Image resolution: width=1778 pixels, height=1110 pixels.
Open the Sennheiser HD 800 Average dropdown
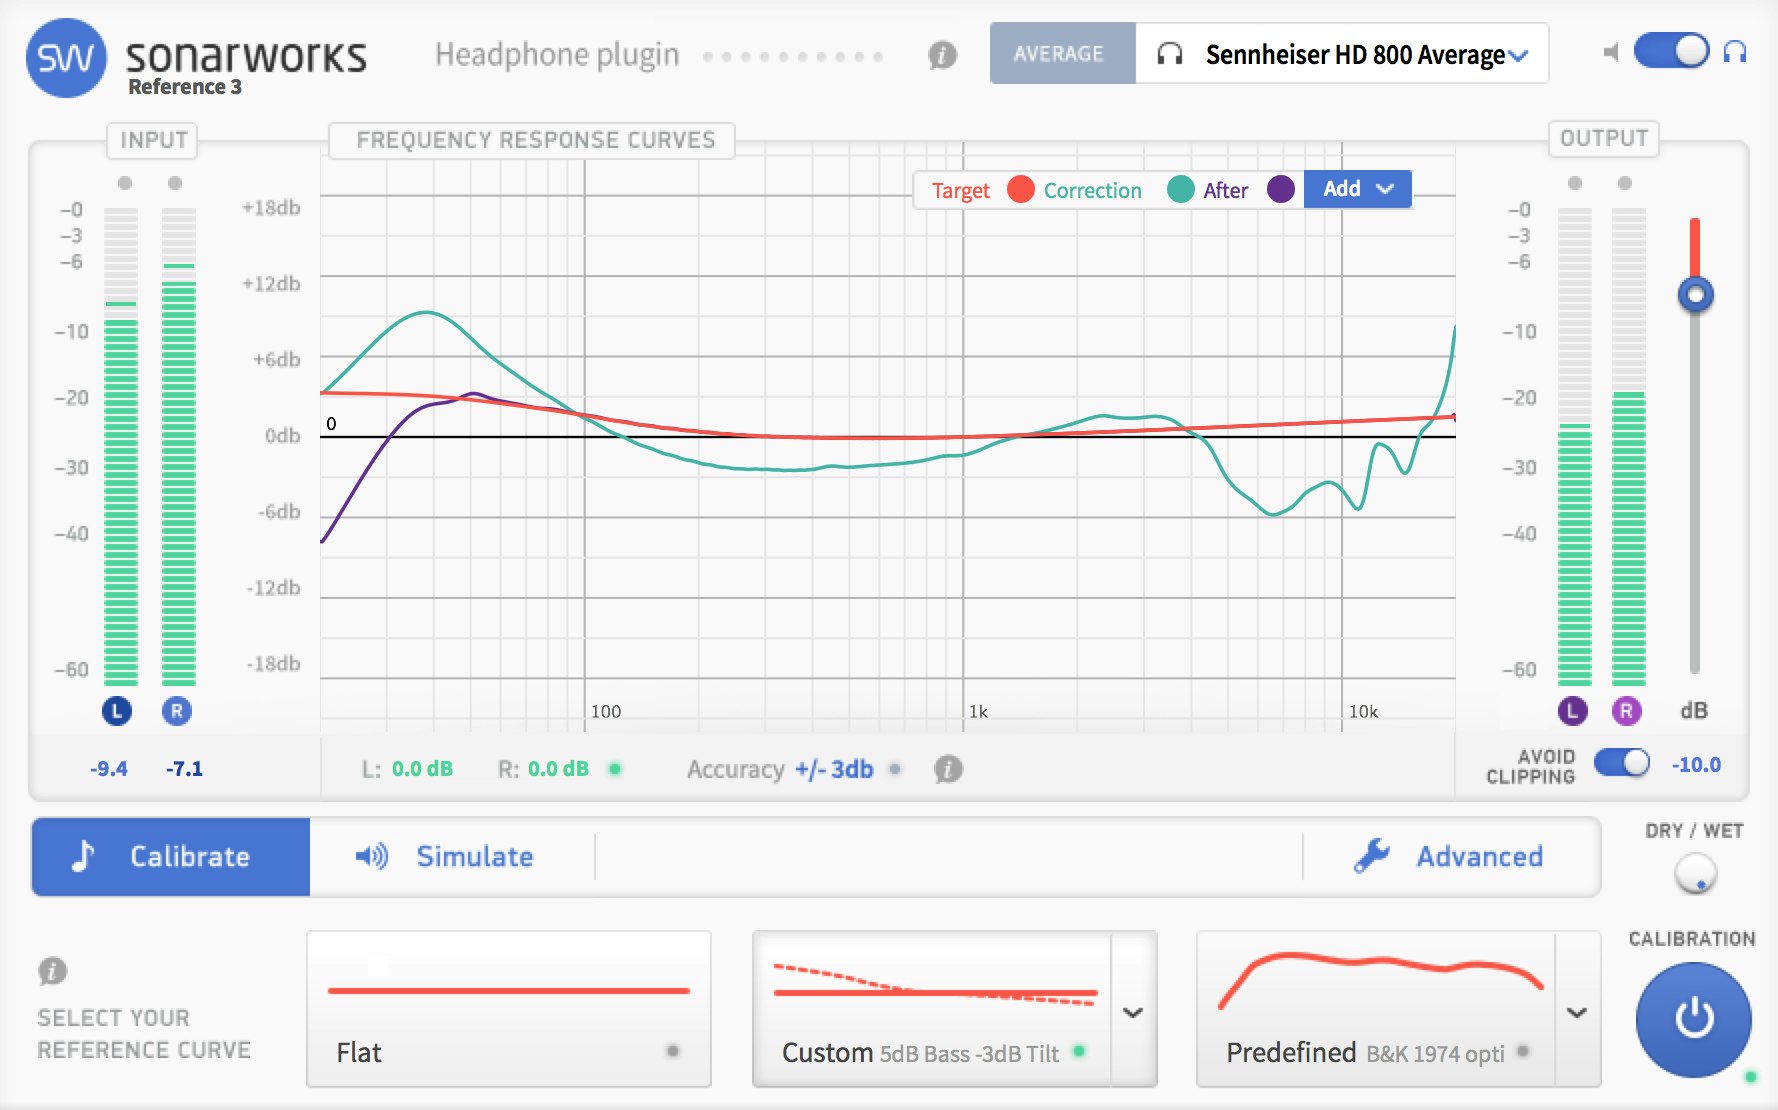(1342, 54)
